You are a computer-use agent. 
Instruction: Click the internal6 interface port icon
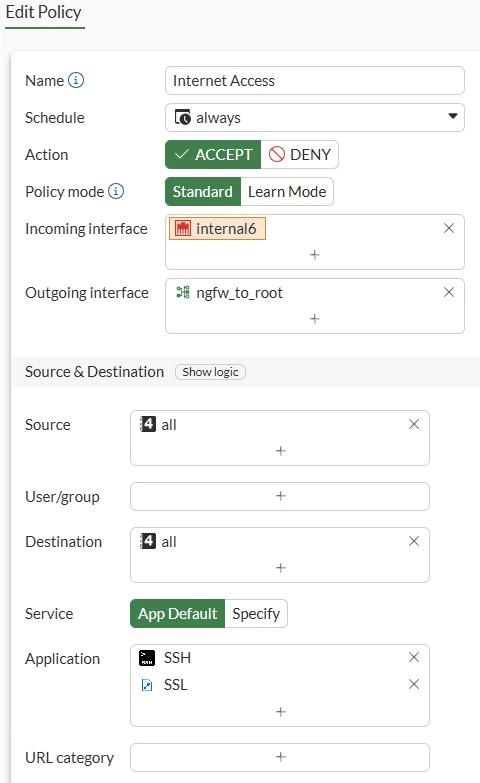(183, 228)
